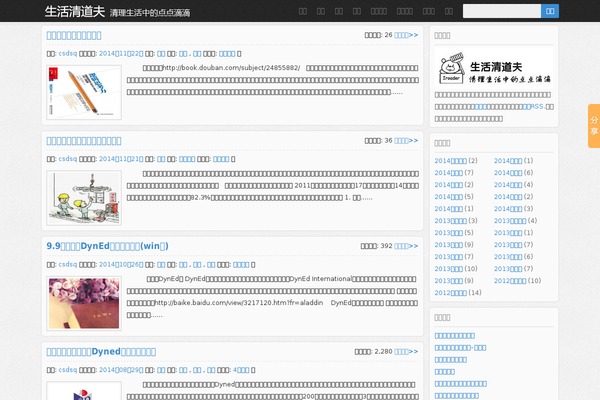Open the three-character item in the top navigation
The image size is (600, 400).
point(429,11)
